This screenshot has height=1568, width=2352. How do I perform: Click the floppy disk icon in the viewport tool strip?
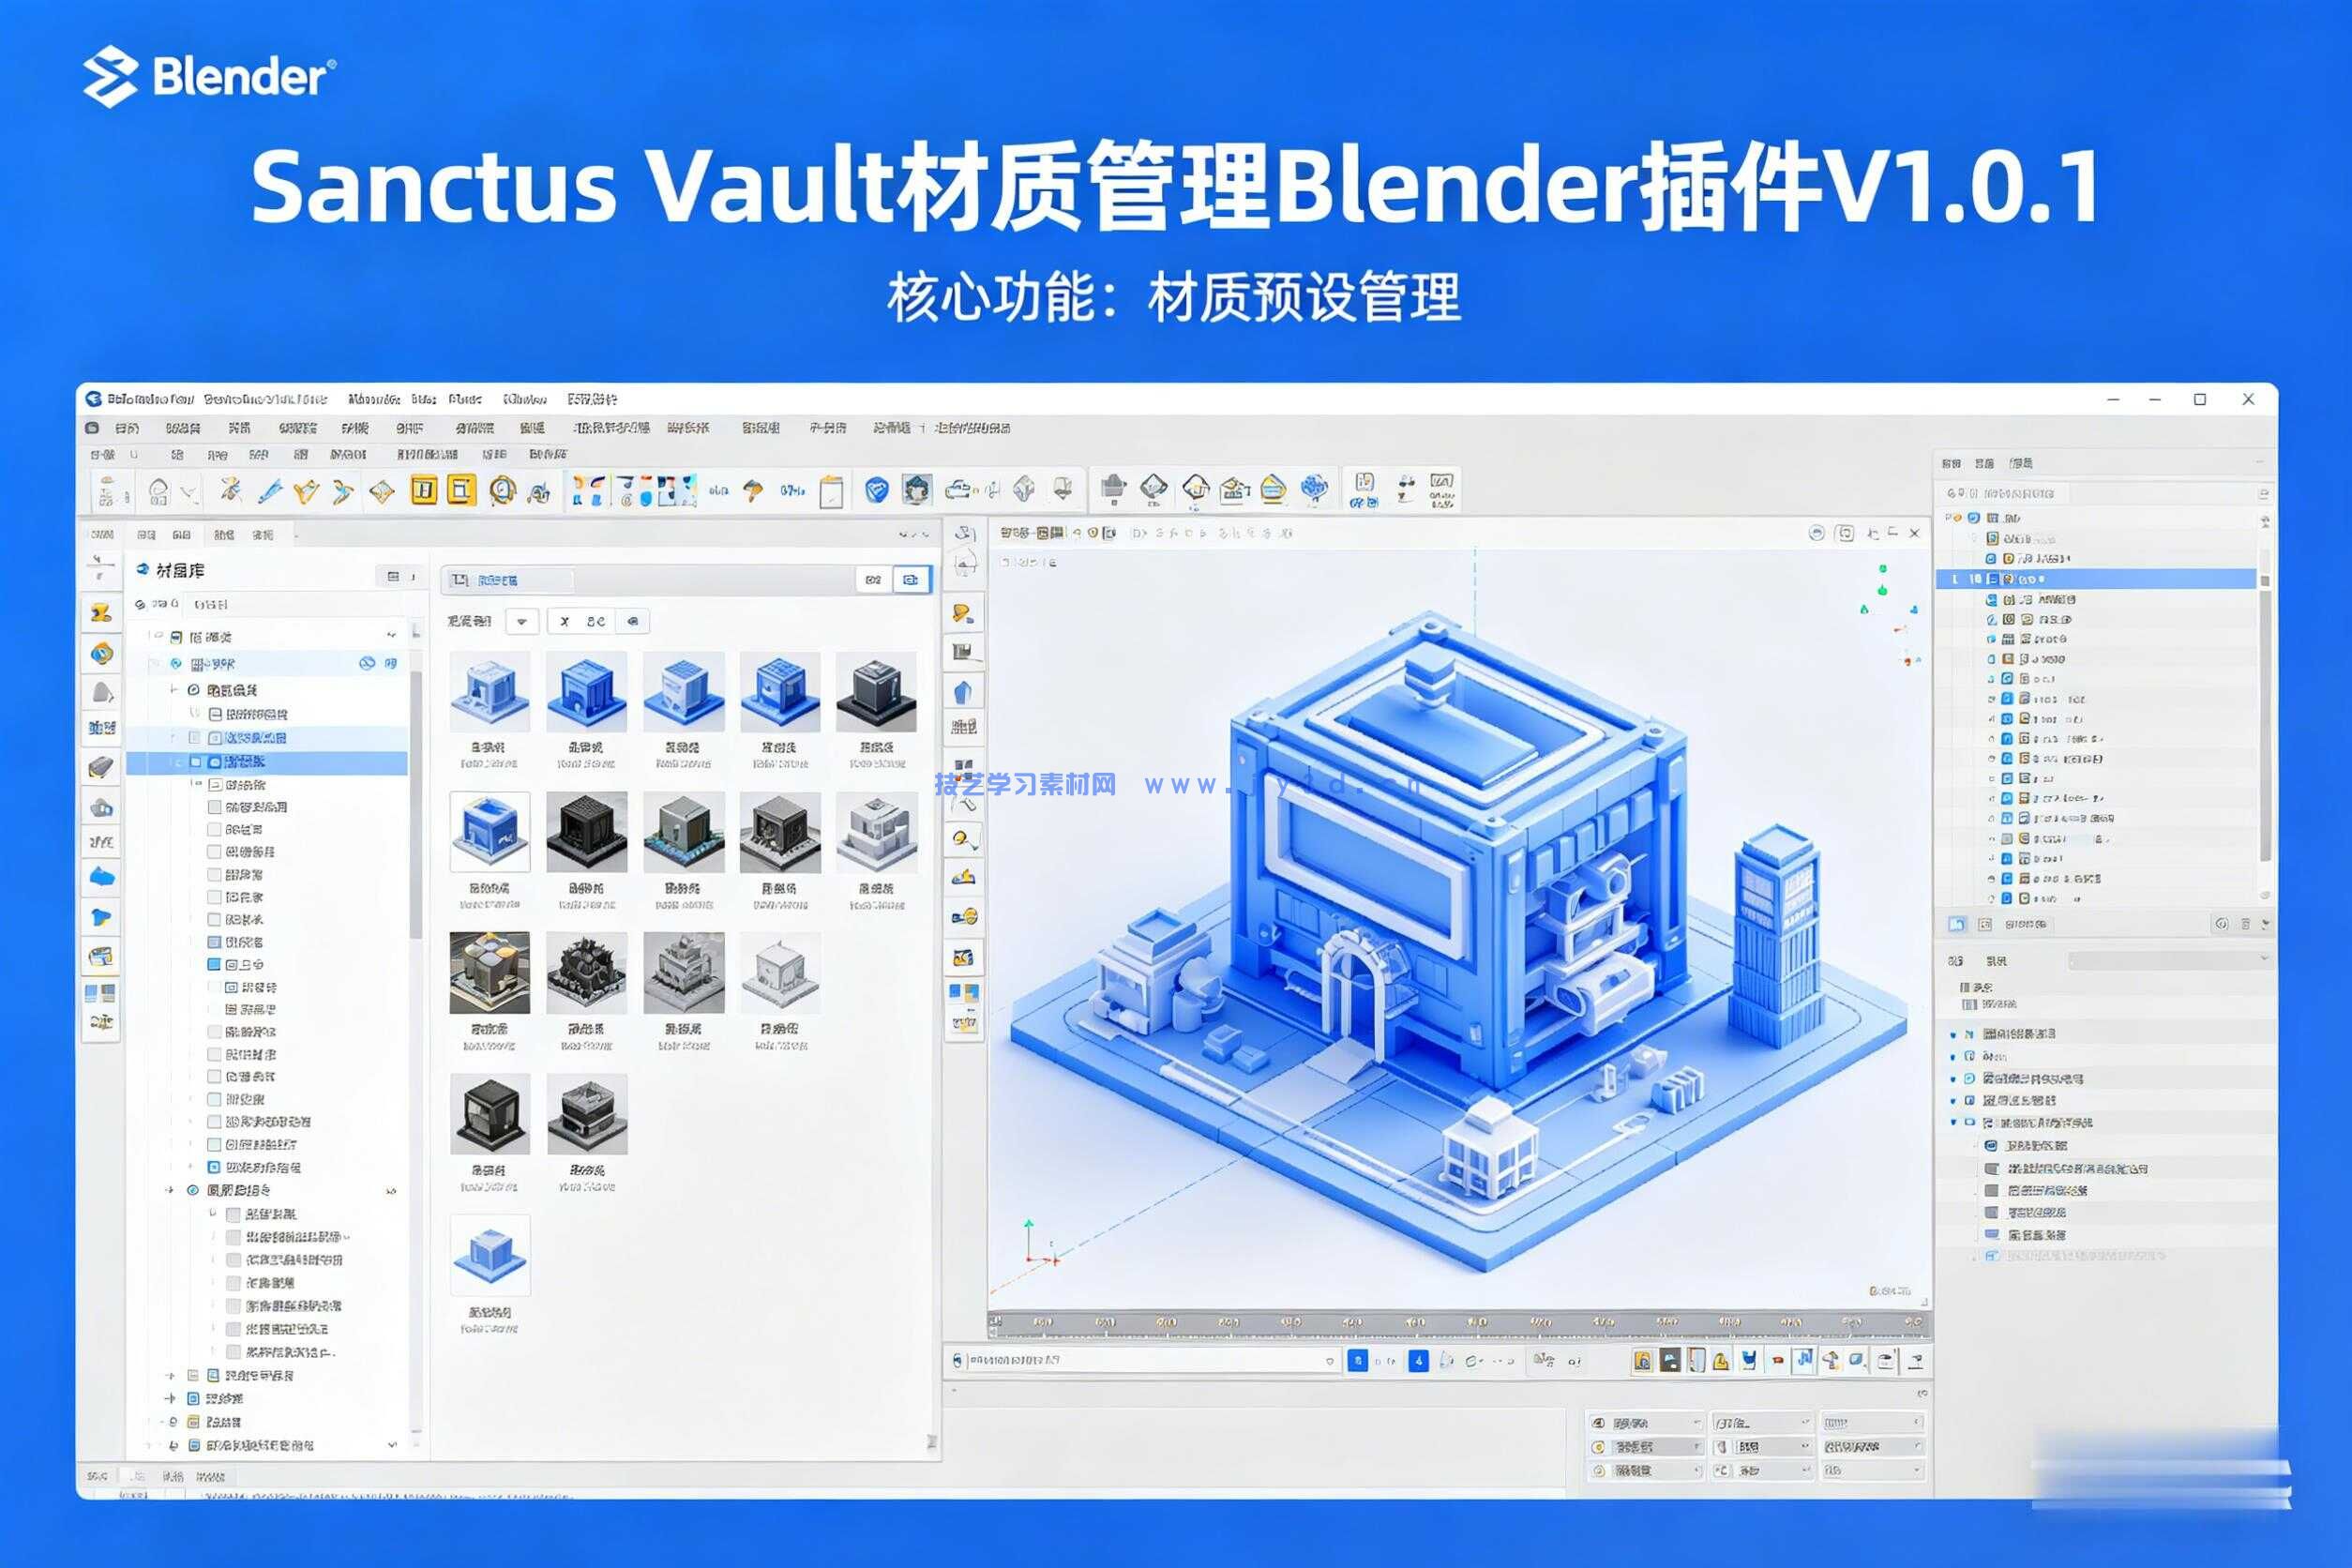pos(963,652)
